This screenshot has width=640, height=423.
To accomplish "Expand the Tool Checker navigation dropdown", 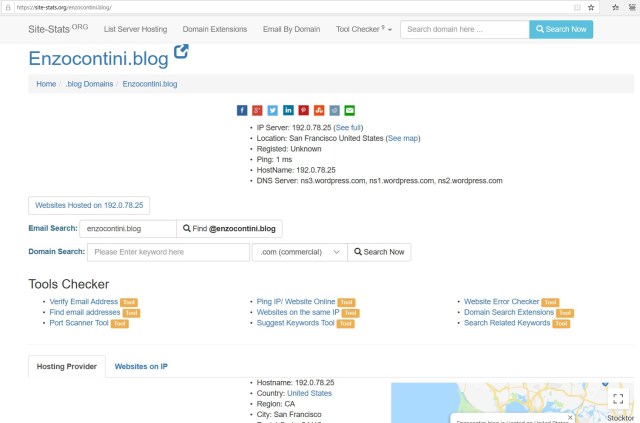I will (x=363, y=29).
